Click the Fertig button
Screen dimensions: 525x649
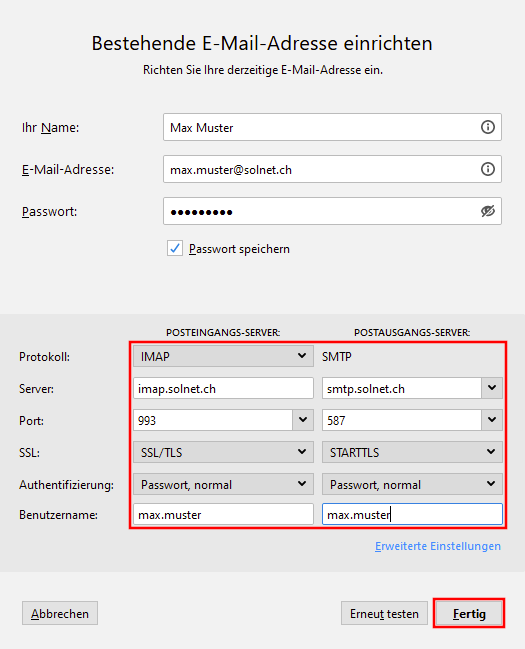pyautogui.click(x=469, y=613)
